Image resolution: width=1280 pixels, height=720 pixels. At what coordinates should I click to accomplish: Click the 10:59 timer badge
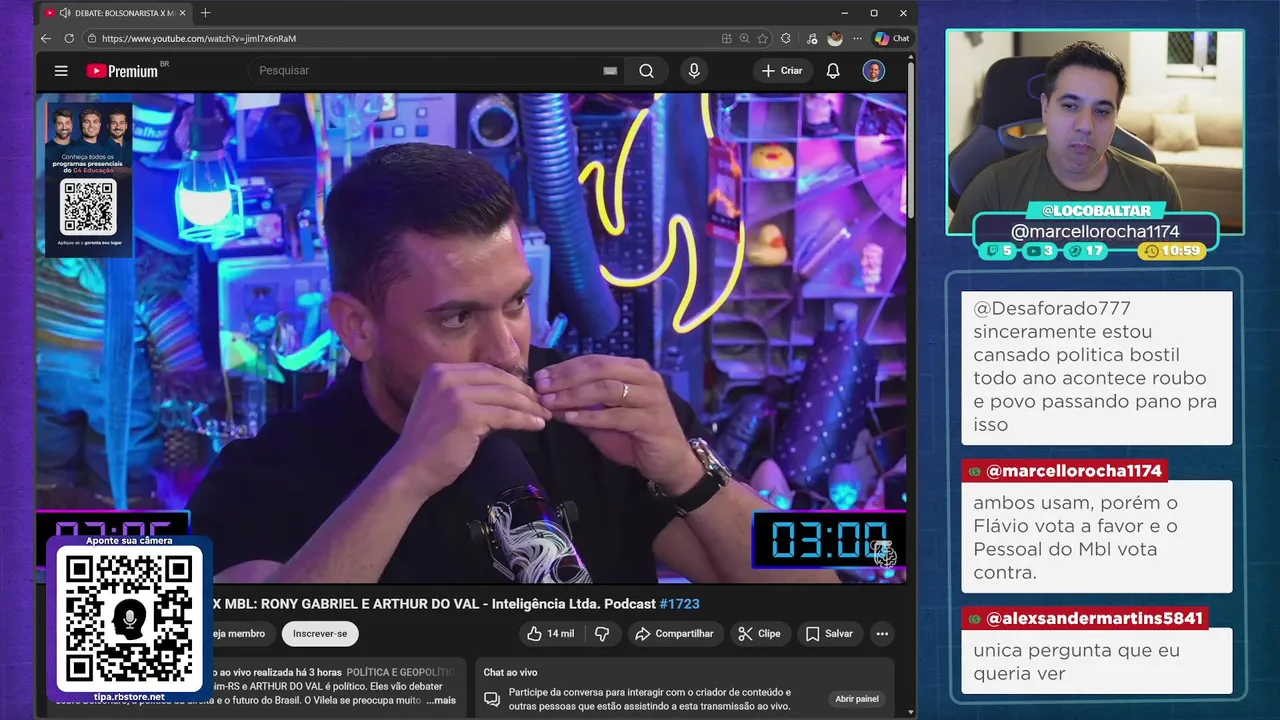[x=1173, y=251]
